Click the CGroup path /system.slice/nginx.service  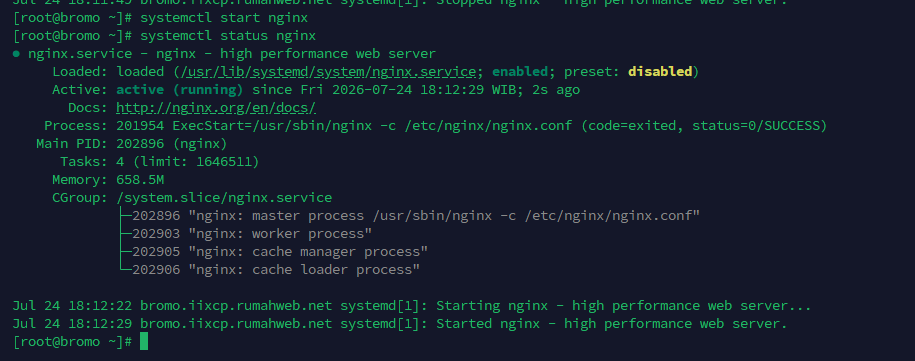pyautogui.click(x=224, y=198)
